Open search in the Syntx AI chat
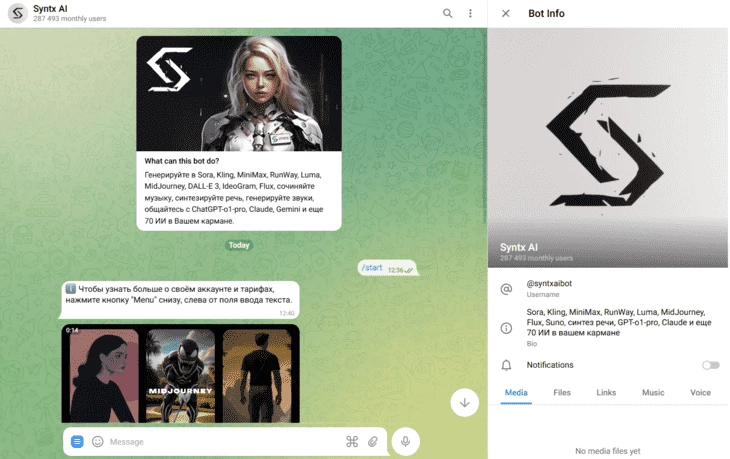The width and height of the screenshot is (730, 459). [447, 13]
